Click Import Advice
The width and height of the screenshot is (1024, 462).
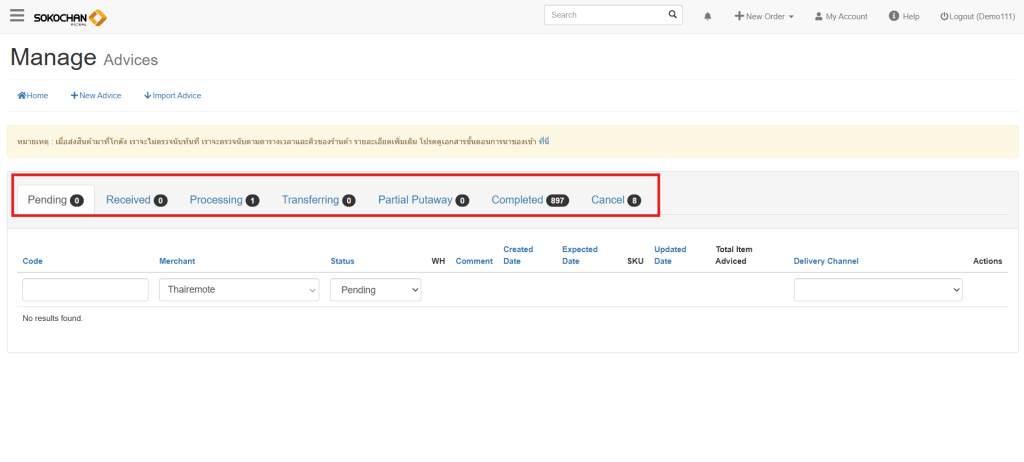pyautogui.click(x=173, y=96)
